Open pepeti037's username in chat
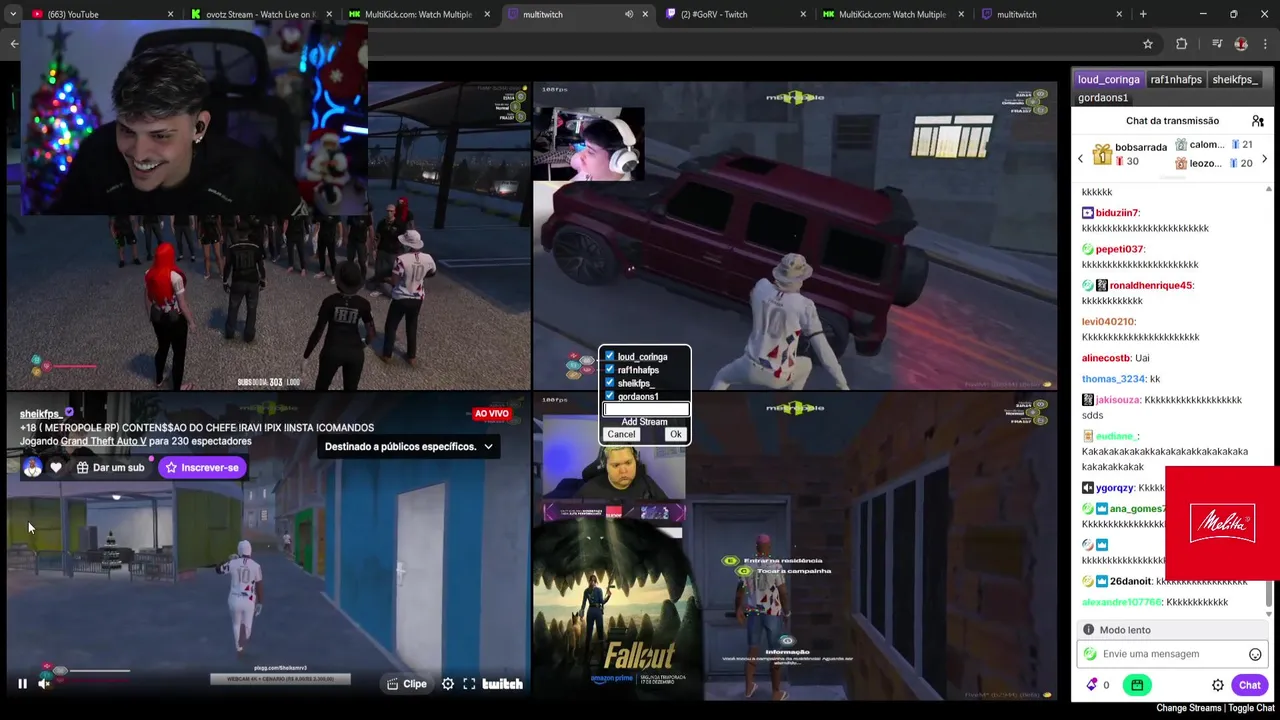Screen dimensions: 1280x720 click(x=1119, y=249)
